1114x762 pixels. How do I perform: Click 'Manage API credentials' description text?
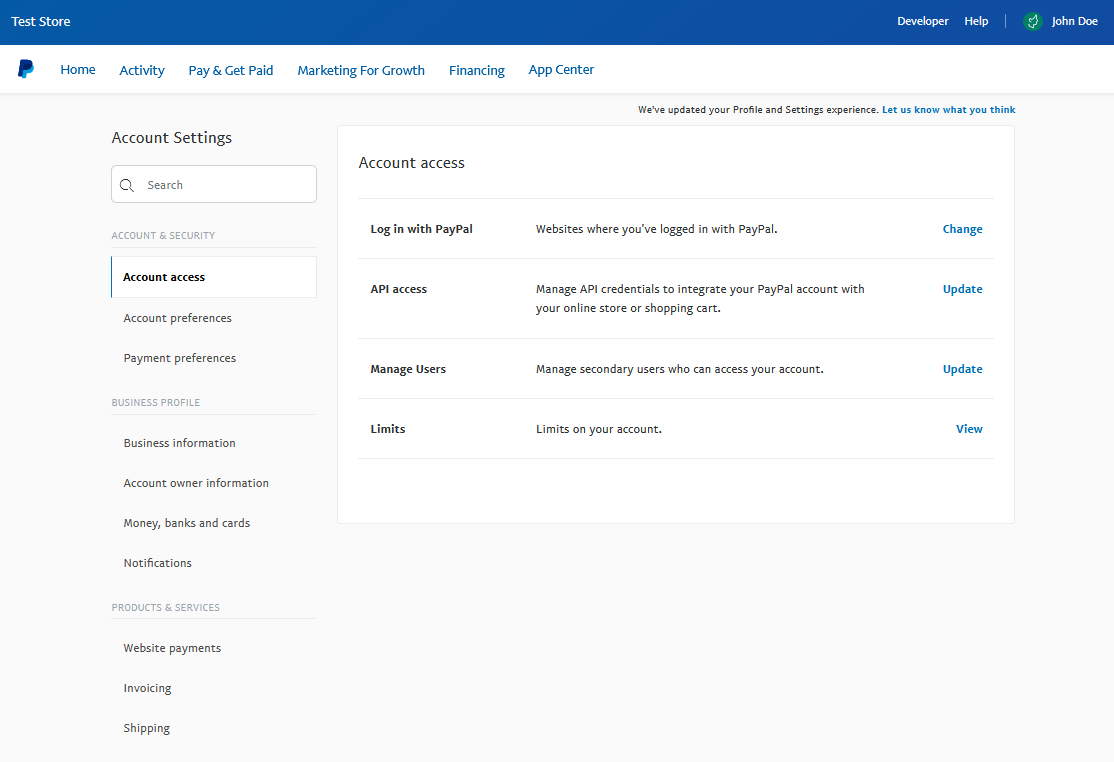pyautogui.click(x=700, y=298)
